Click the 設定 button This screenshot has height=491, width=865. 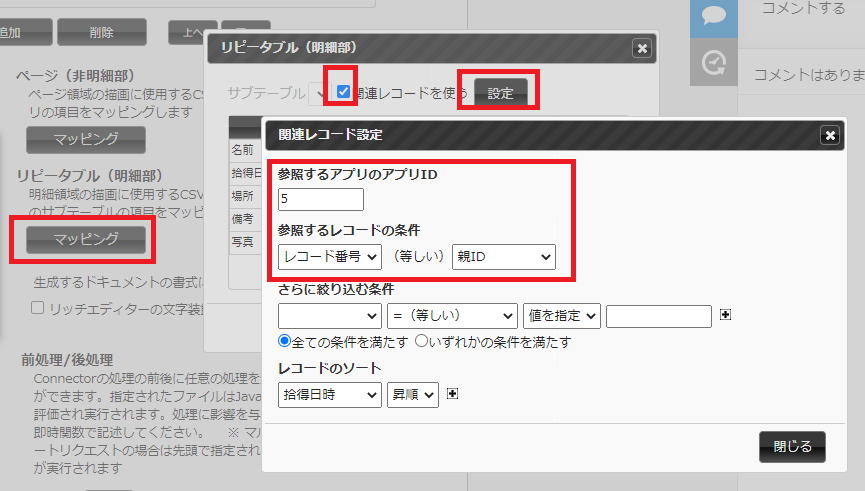pos(500,93)
